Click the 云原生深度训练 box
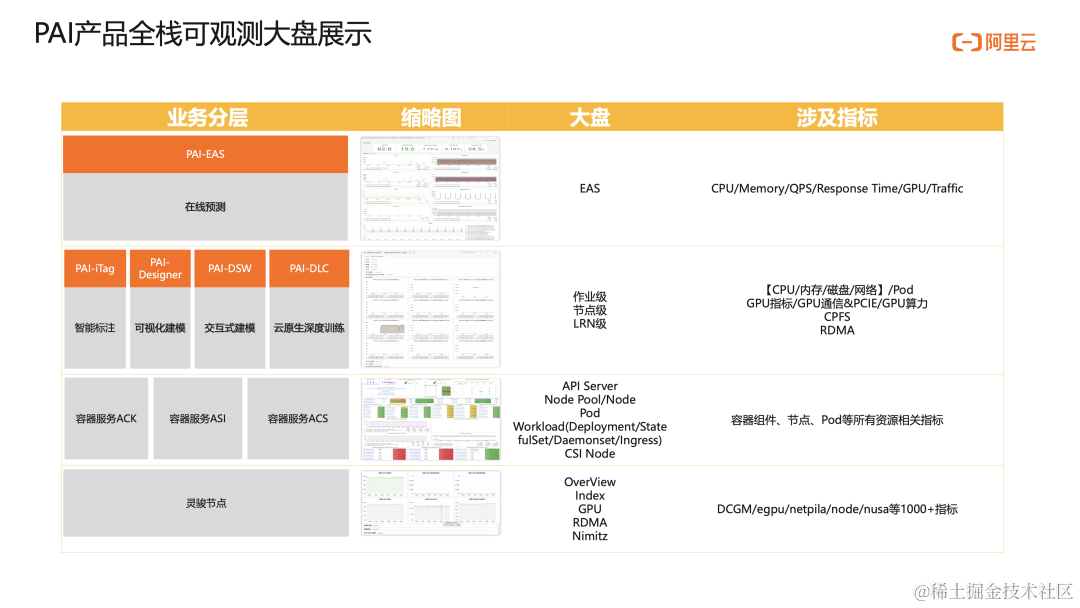 309,328
